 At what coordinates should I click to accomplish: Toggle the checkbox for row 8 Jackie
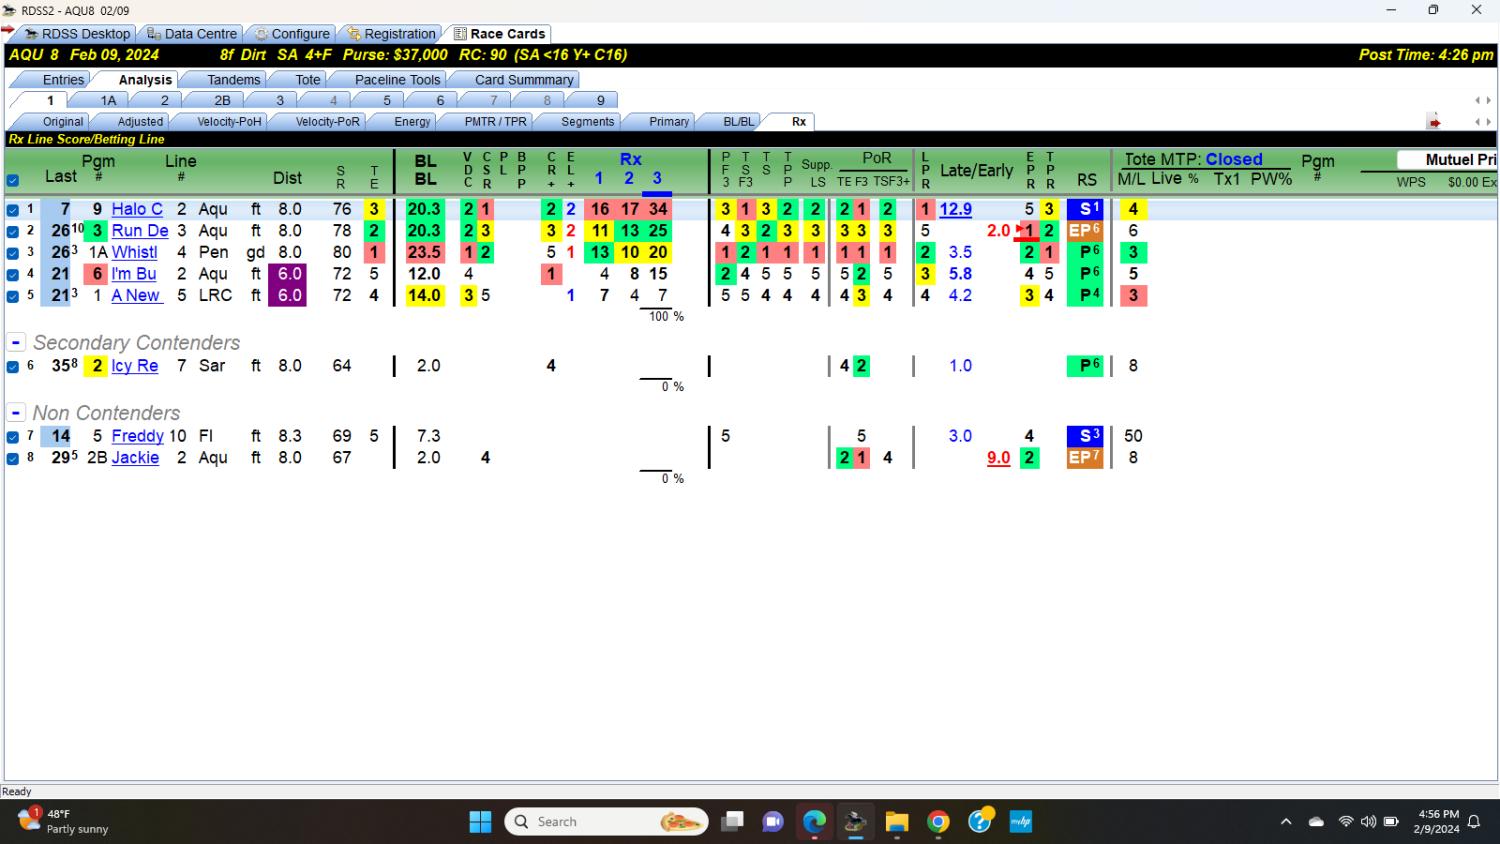tap(13, 459)
